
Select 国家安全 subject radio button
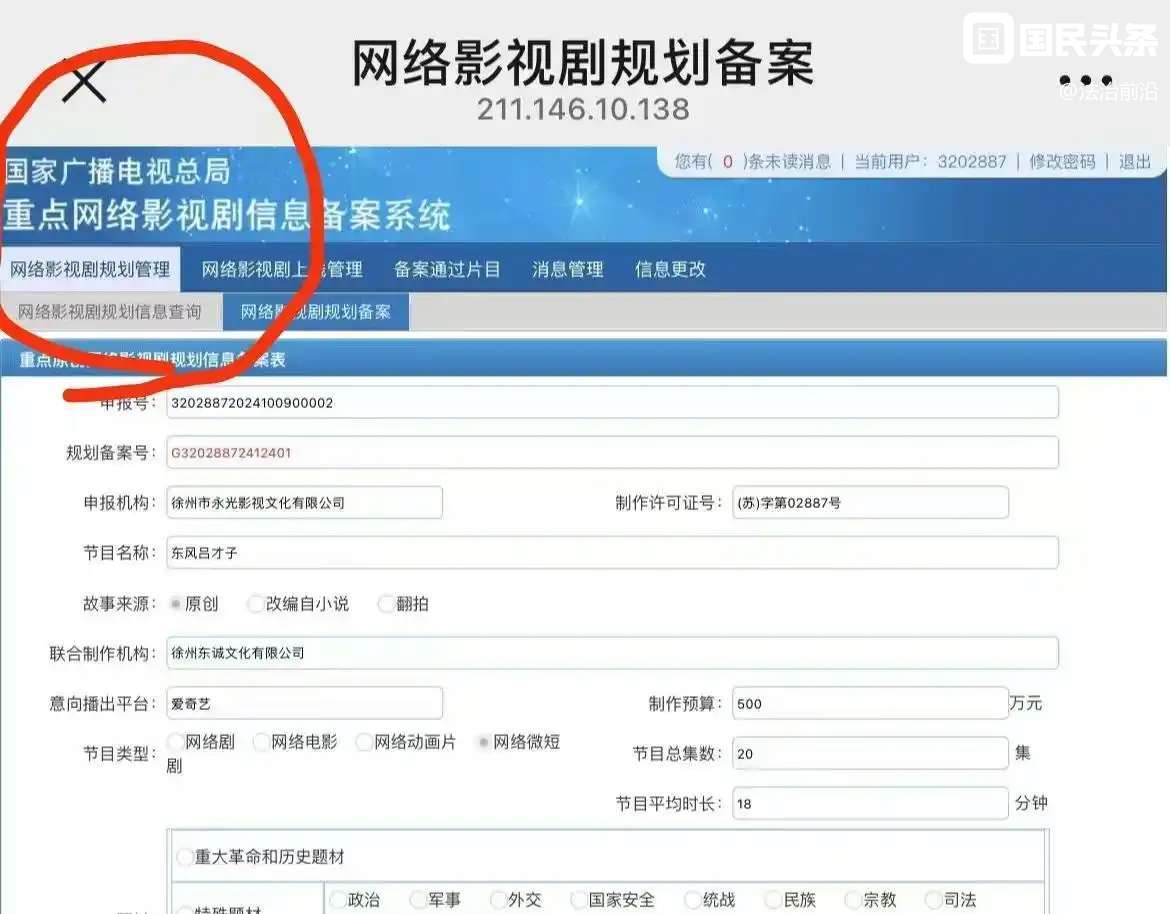(x=579, y=900)
